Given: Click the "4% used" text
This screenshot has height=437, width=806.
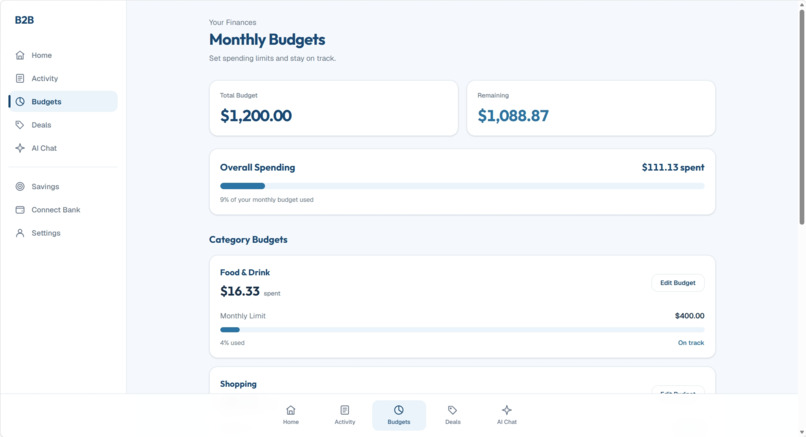Looking at the screenshot, I should tap(232, 342).
